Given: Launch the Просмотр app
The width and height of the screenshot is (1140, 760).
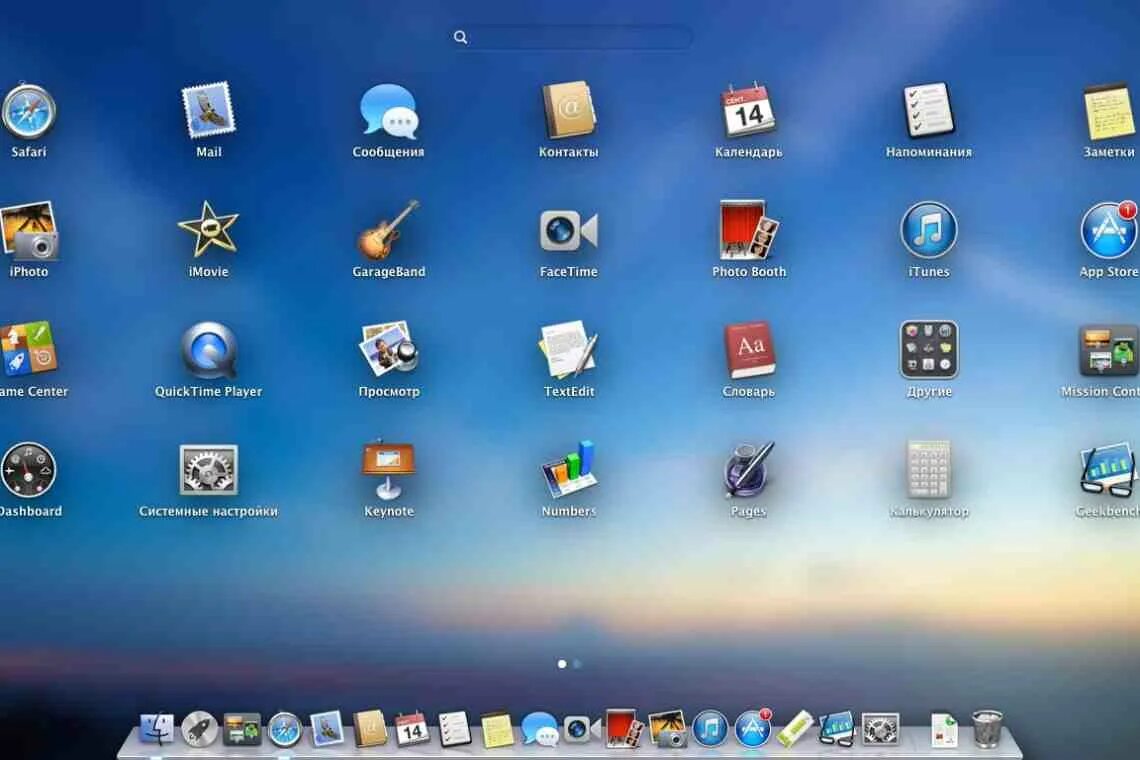Looking at the screenshot, I should pos(388,350).
